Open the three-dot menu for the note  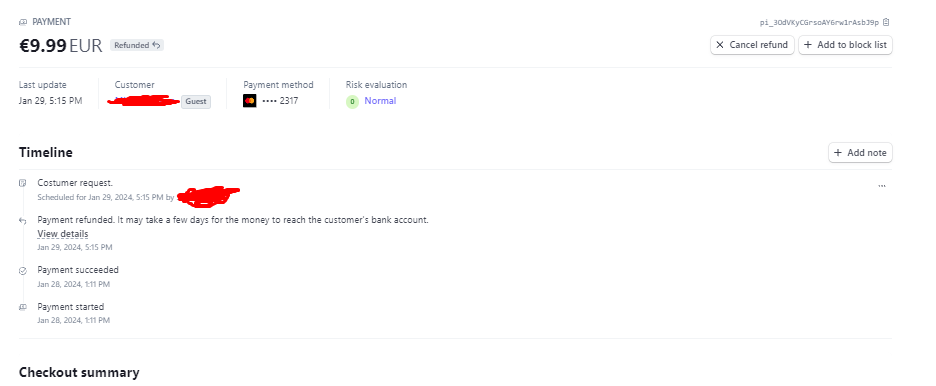[882, 186]
